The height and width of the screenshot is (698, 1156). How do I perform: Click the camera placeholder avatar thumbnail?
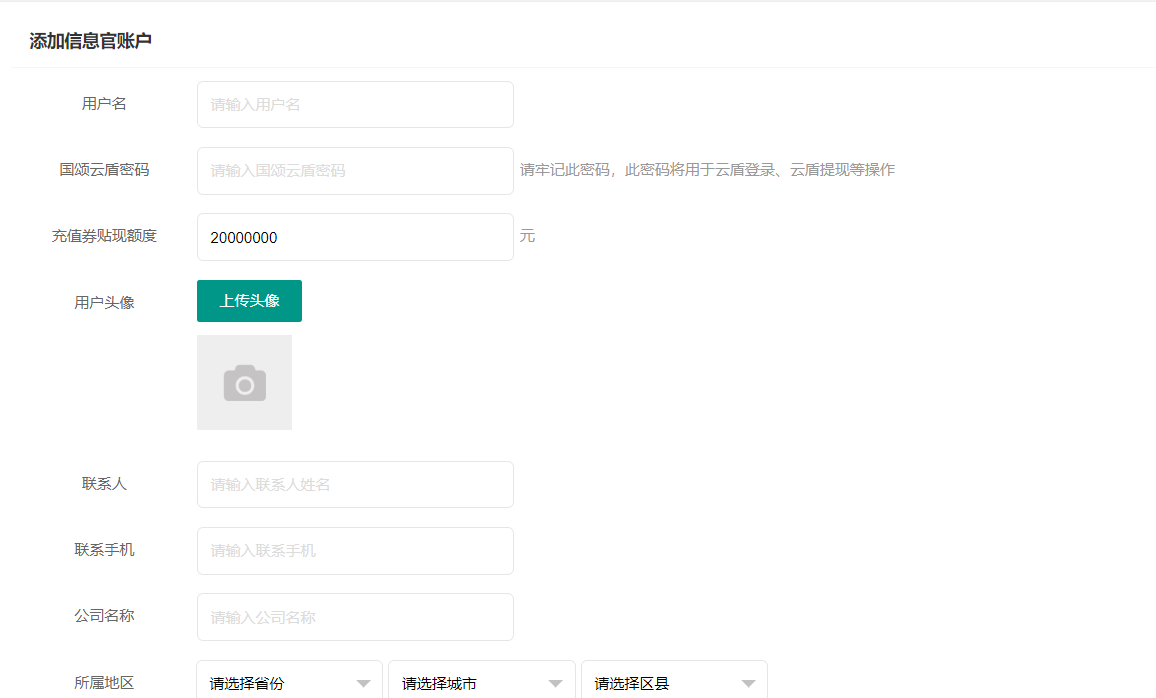coord(244,383)
